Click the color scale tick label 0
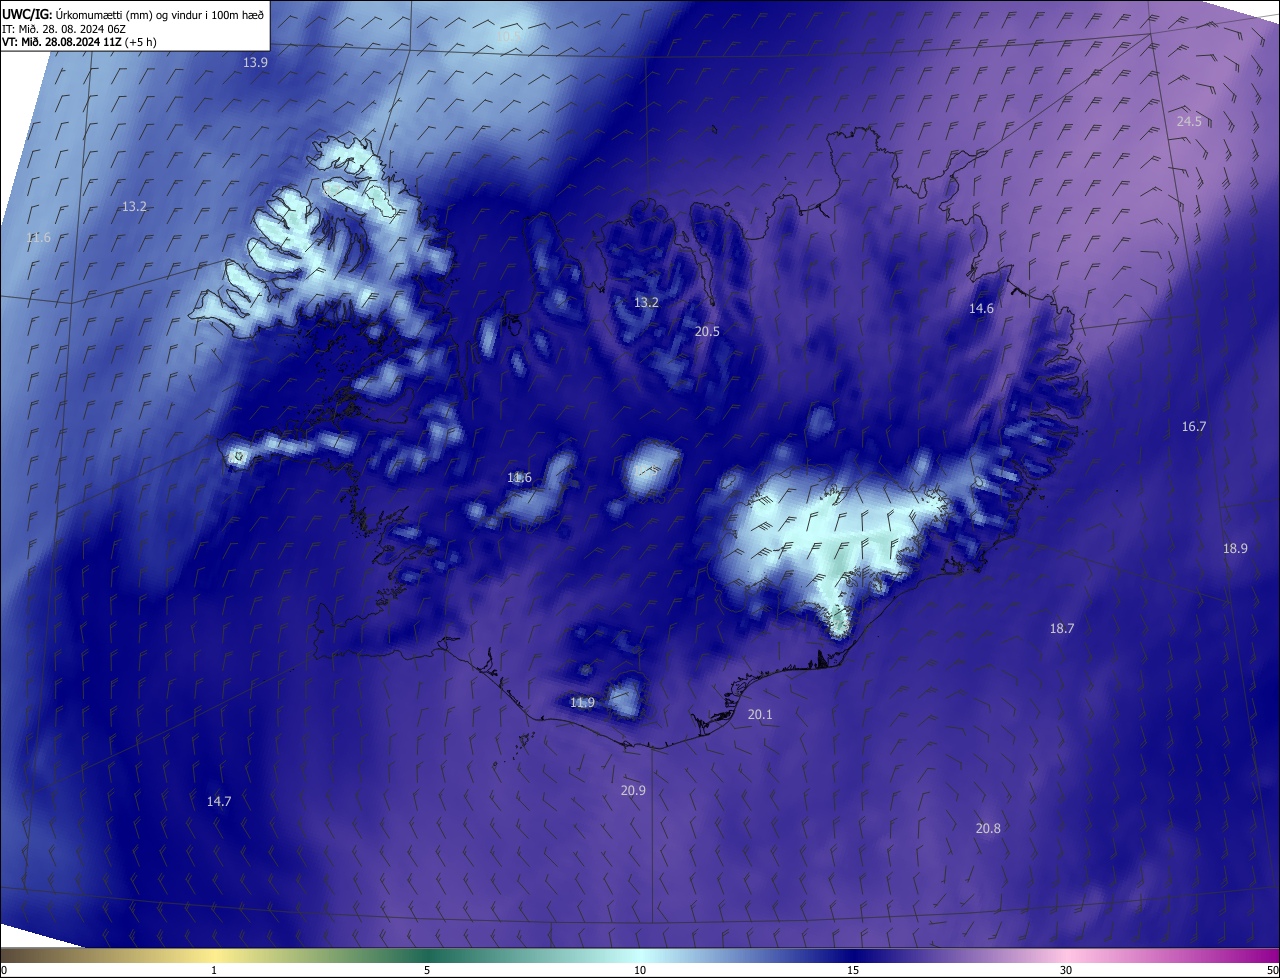The image size is (1280, 978). [x=4, y=970]
